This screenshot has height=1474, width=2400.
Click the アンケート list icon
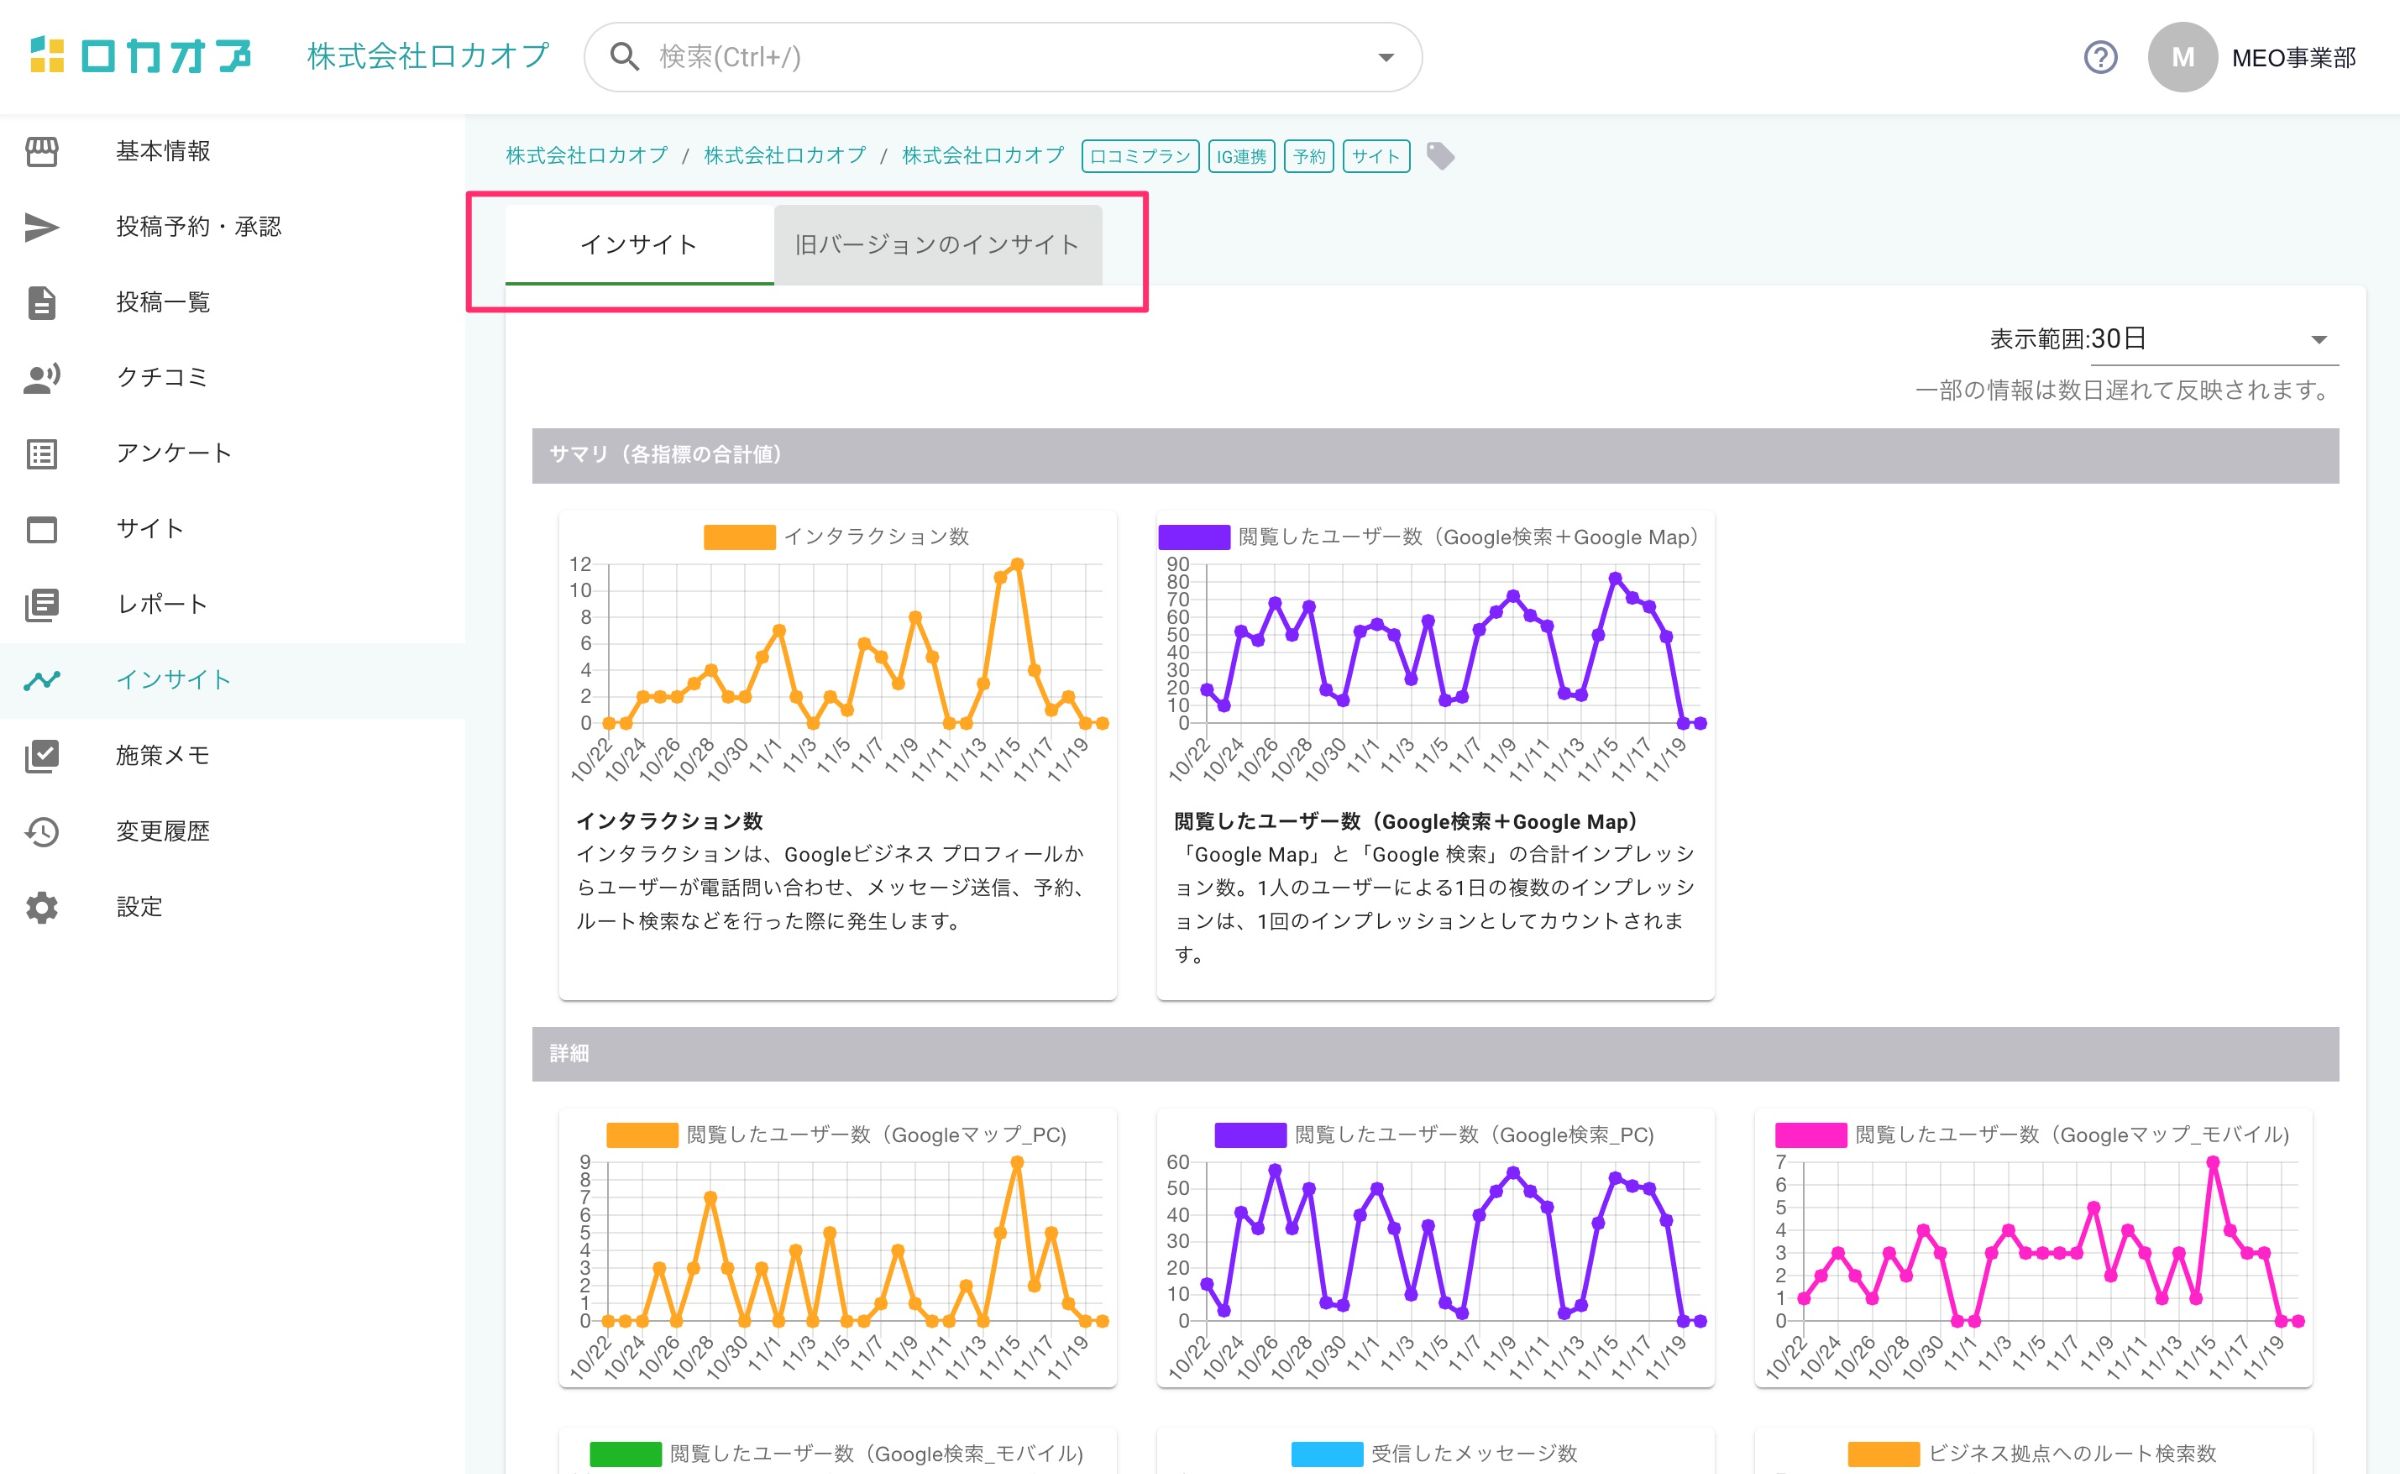[x=41, y=453]
